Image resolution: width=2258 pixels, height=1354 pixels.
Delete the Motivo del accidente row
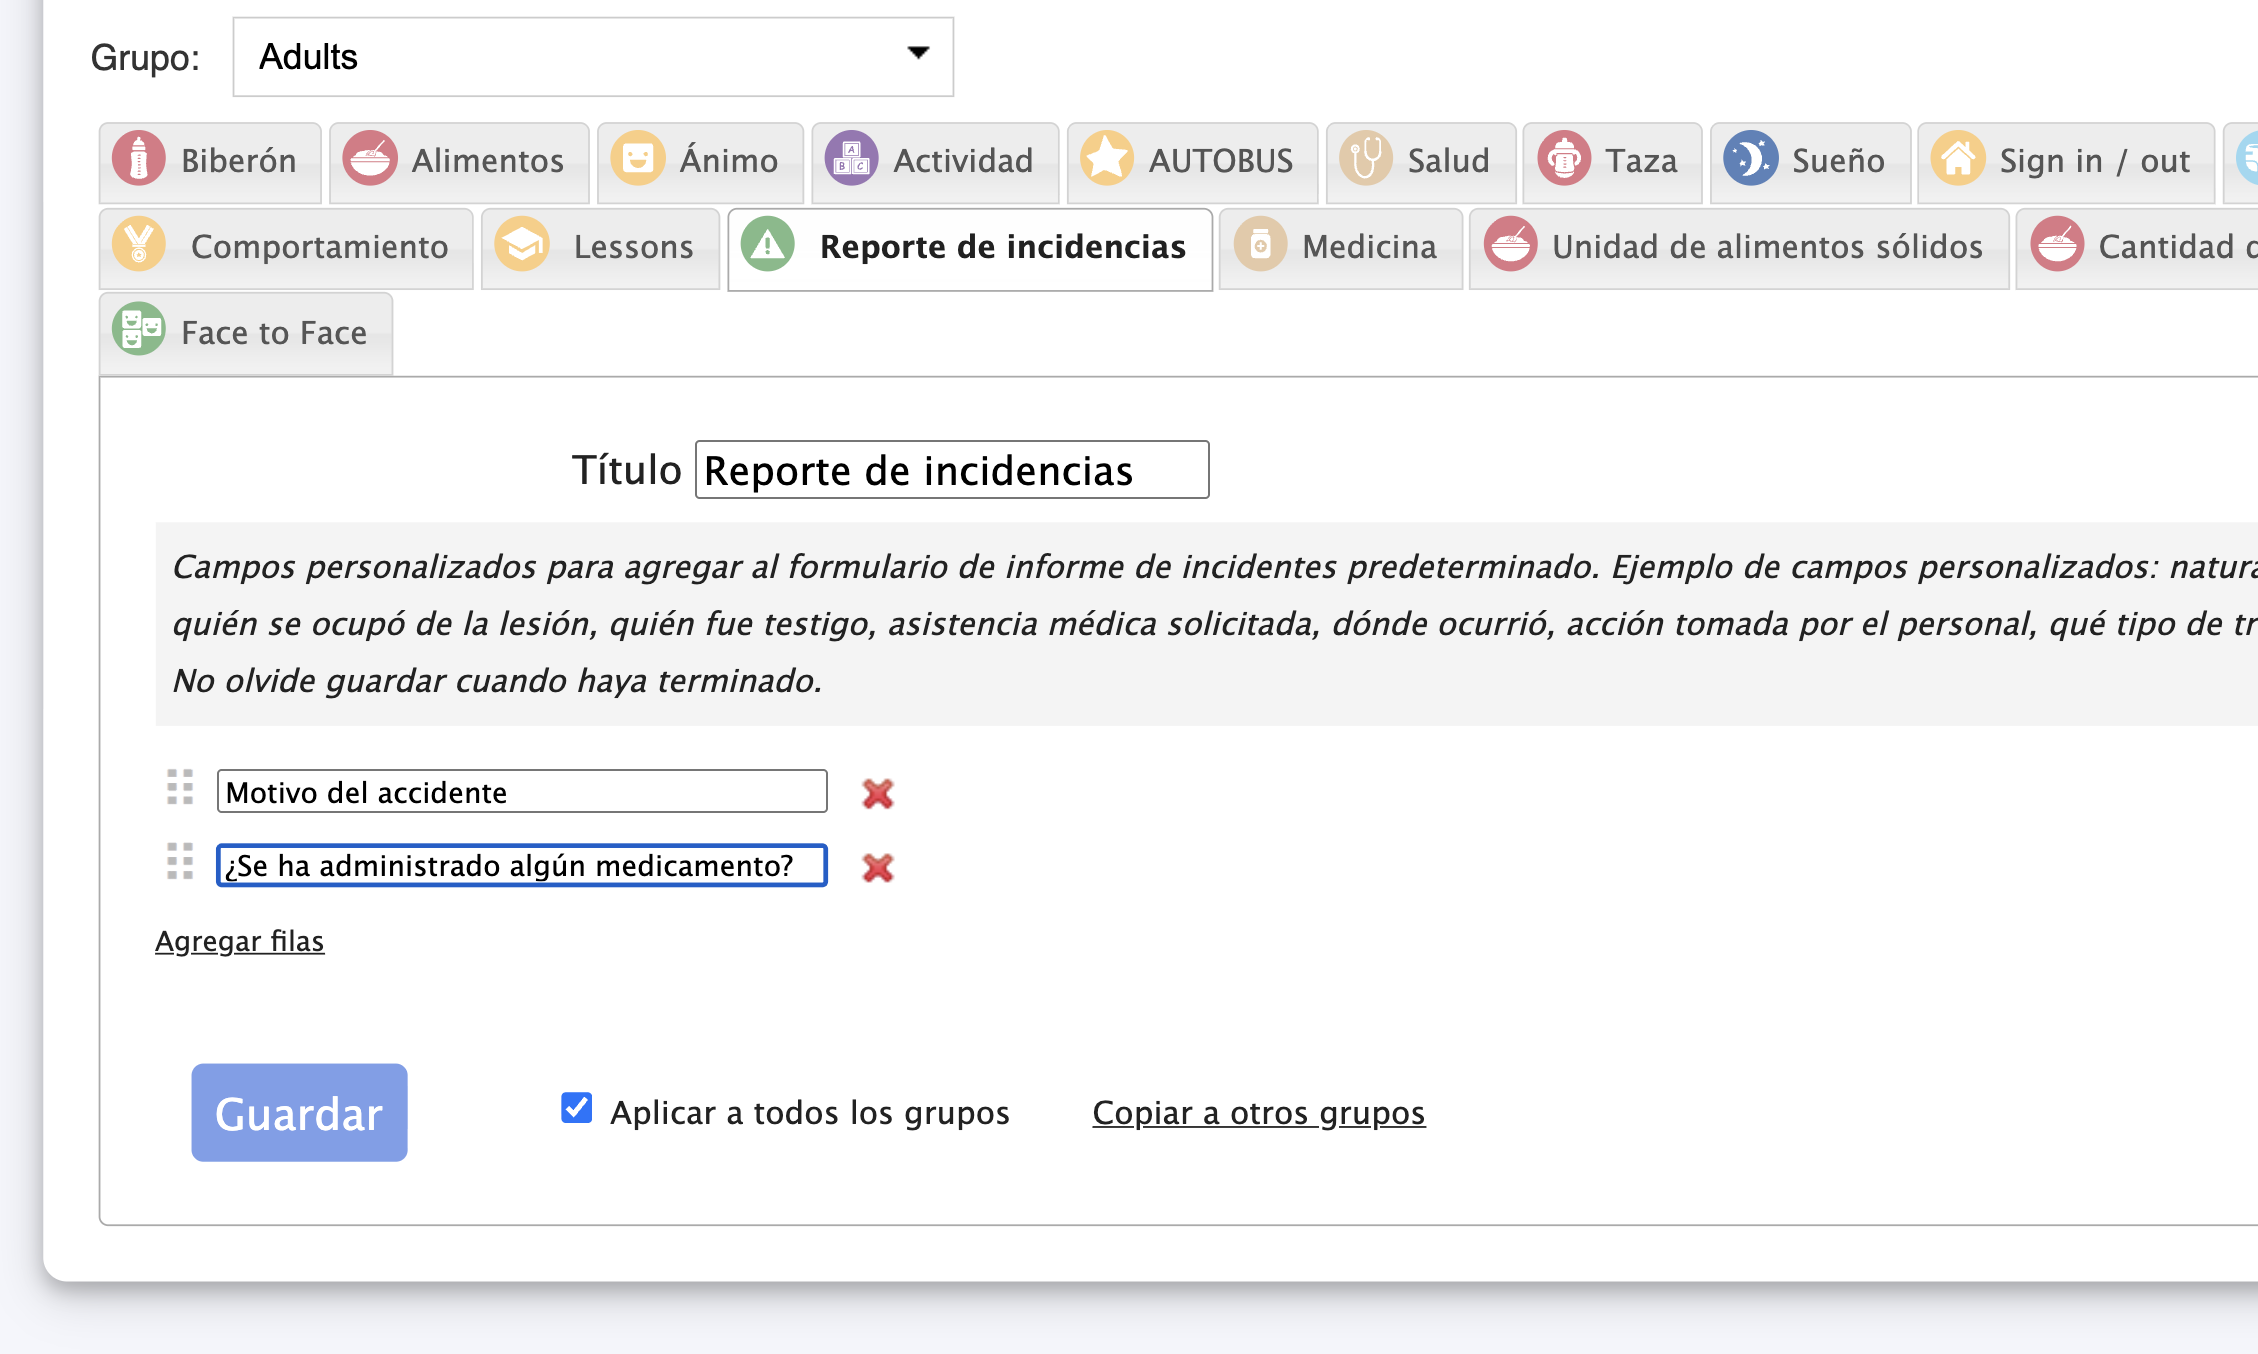pos(877,794)
